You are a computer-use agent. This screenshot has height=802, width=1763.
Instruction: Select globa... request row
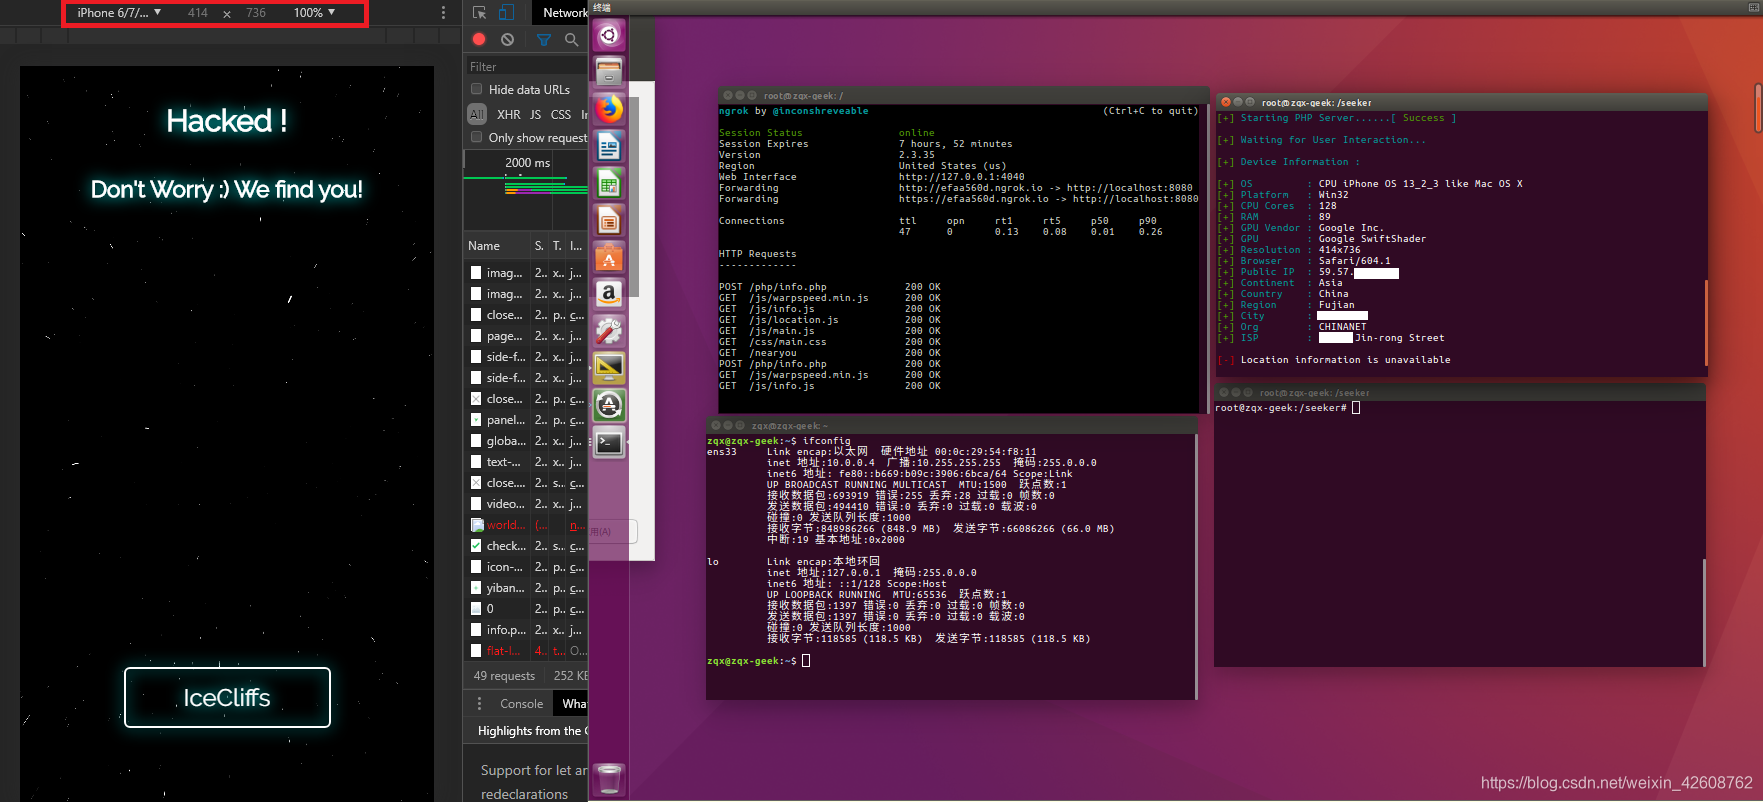527,441
